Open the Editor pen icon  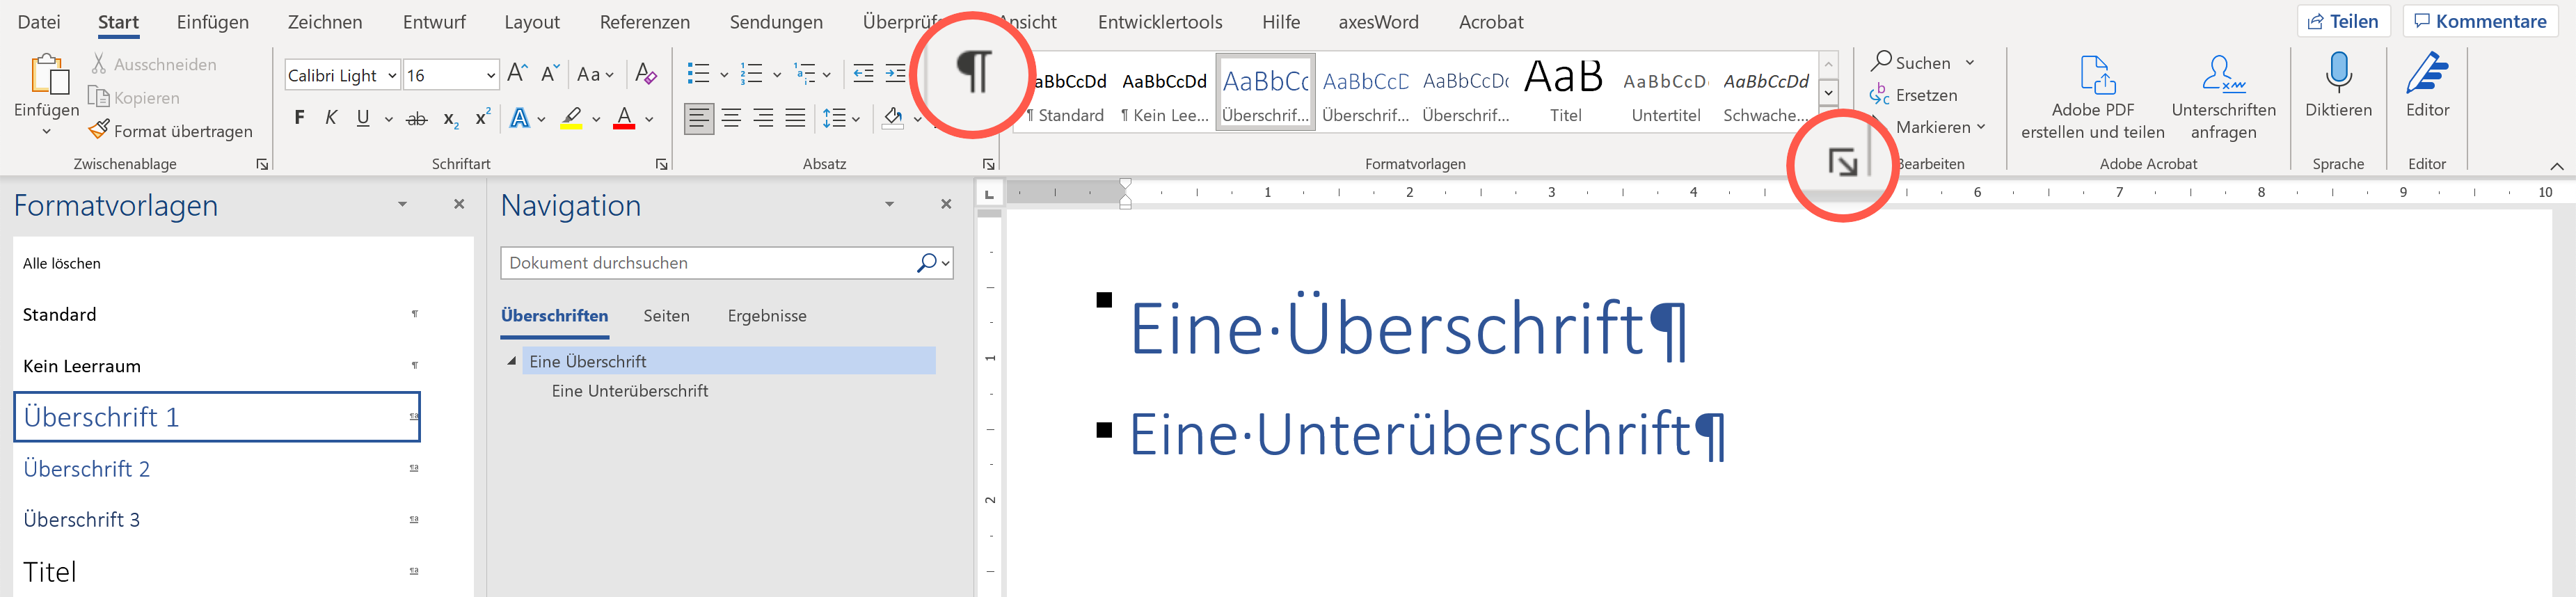[x=2426, y=75]
